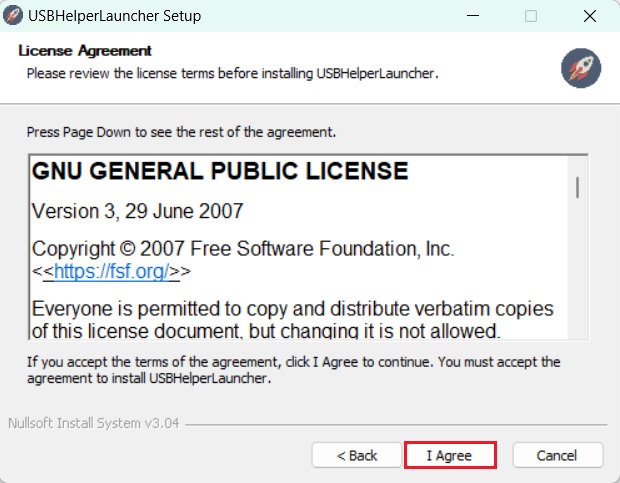The image size is (620, 483).
Task: Click the scrollbar track below the thumb
Action: tap(578, 269)
